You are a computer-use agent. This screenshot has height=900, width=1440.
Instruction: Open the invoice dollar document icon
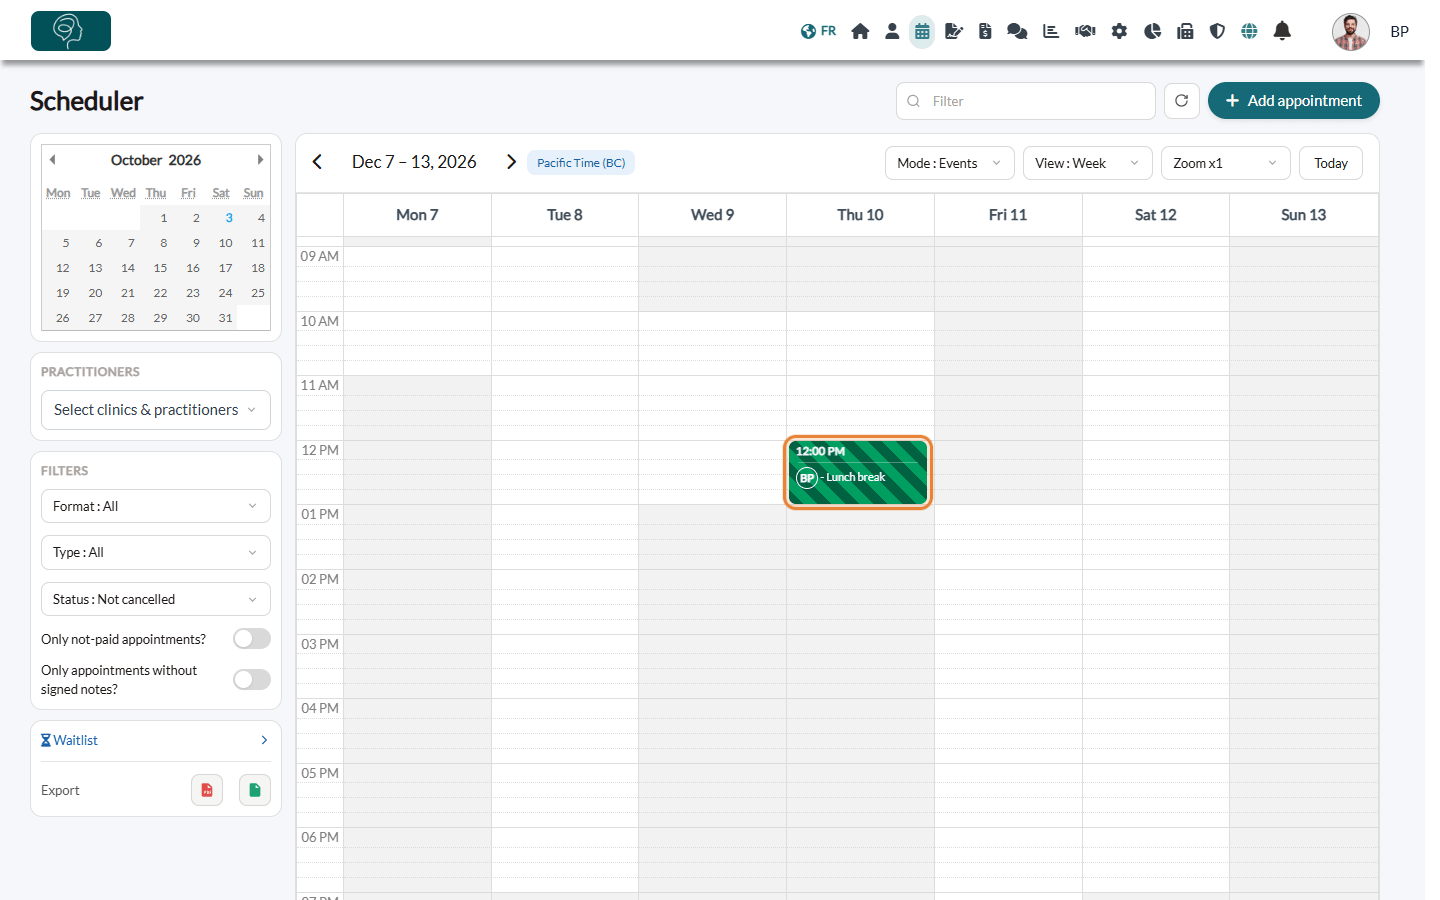click(x=985, y=31)
